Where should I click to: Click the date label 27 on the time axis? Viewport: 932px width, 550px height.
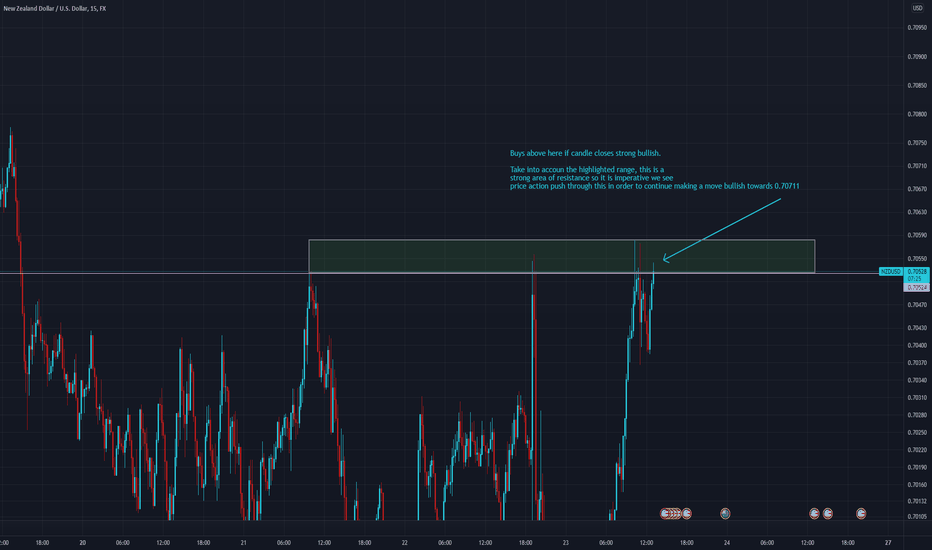coord(888,542)
